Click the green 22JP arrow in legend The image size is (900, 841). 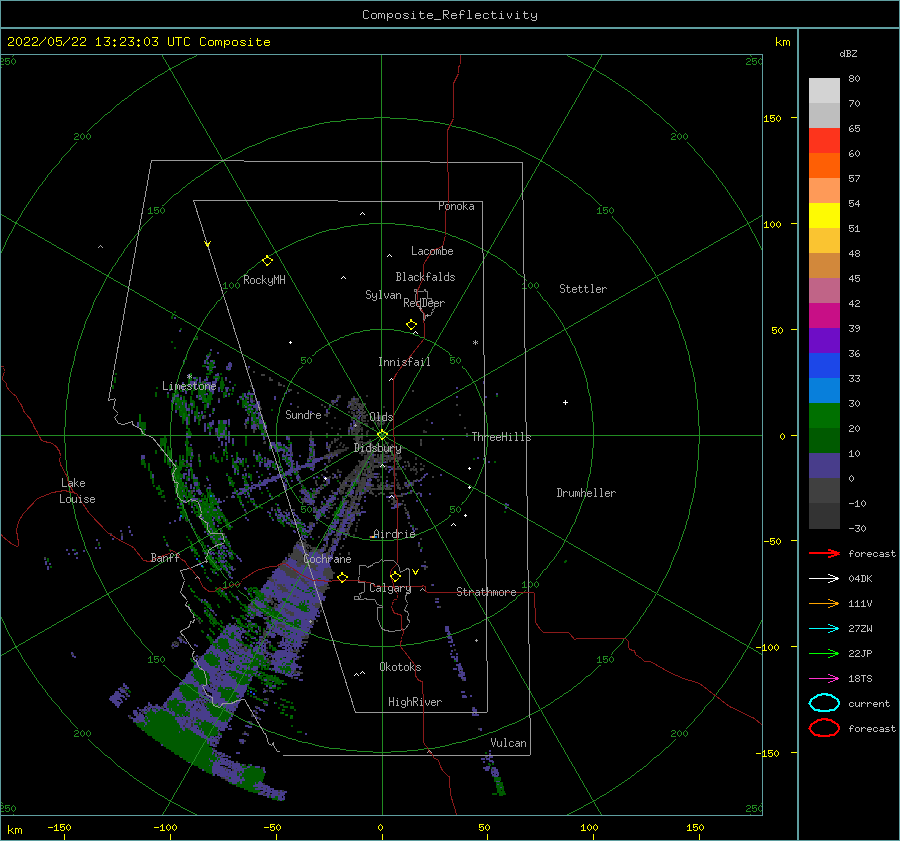coord(824,653)
